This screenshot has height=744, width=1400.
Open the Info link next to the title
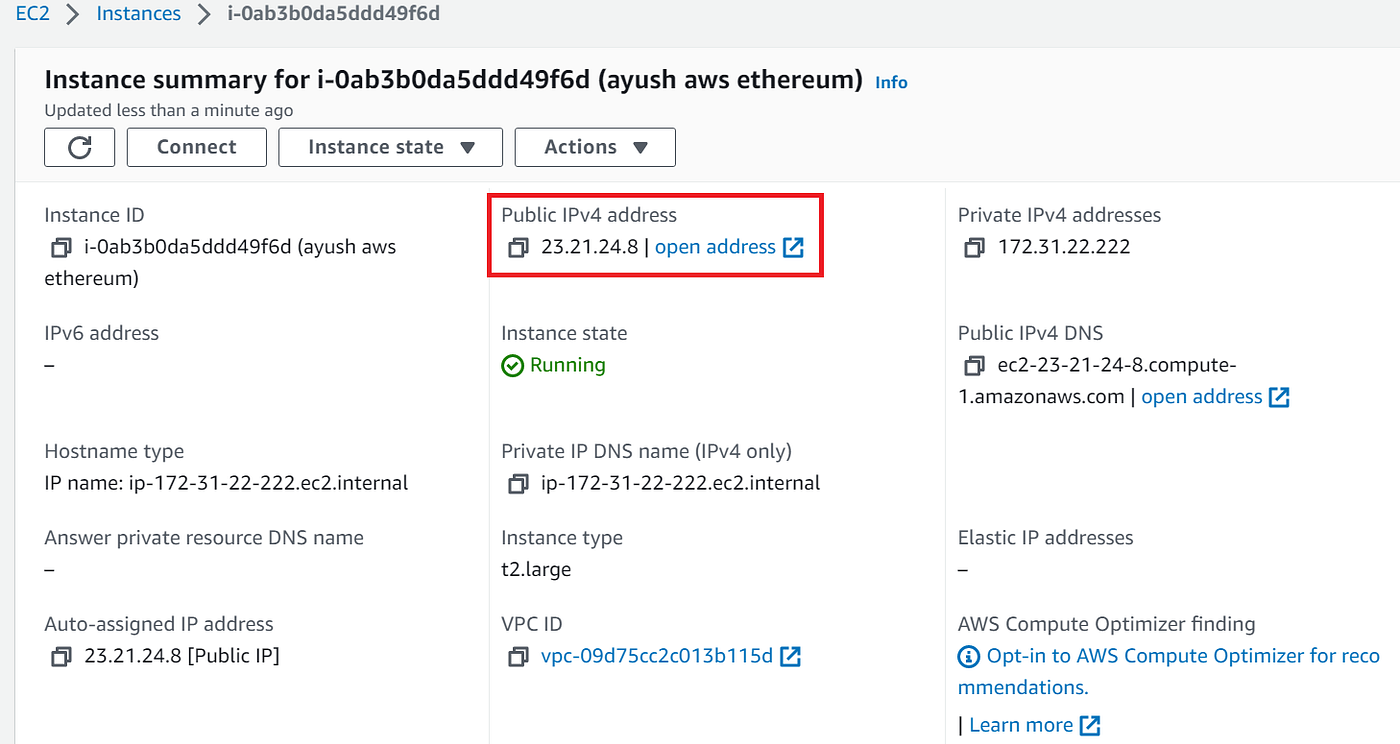click(891, 82)
